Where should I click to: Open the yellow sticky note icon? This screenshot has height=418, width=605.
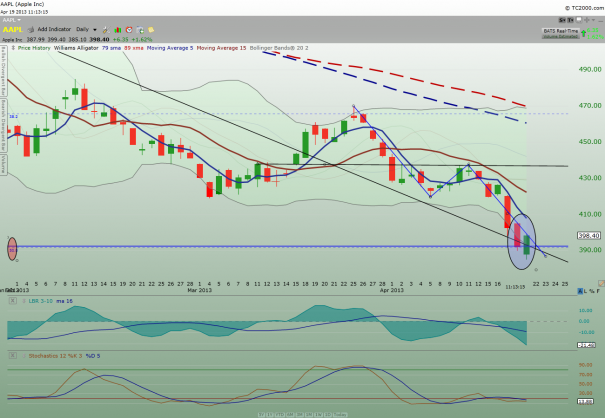[x=151, y=30]
